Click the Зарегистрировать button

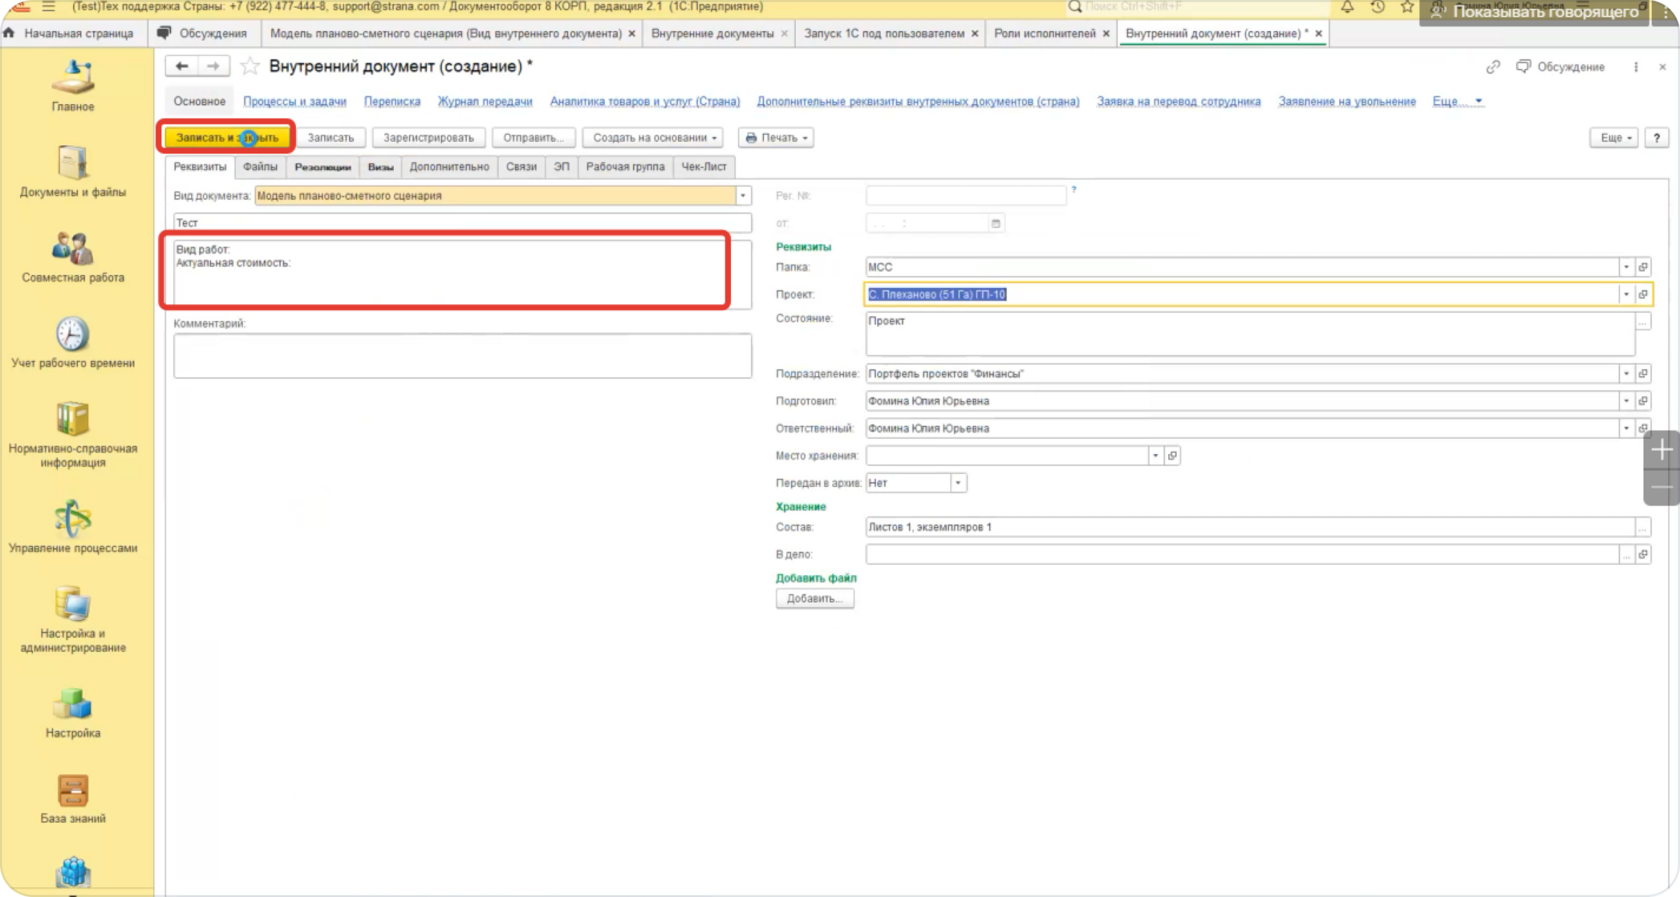428,138
